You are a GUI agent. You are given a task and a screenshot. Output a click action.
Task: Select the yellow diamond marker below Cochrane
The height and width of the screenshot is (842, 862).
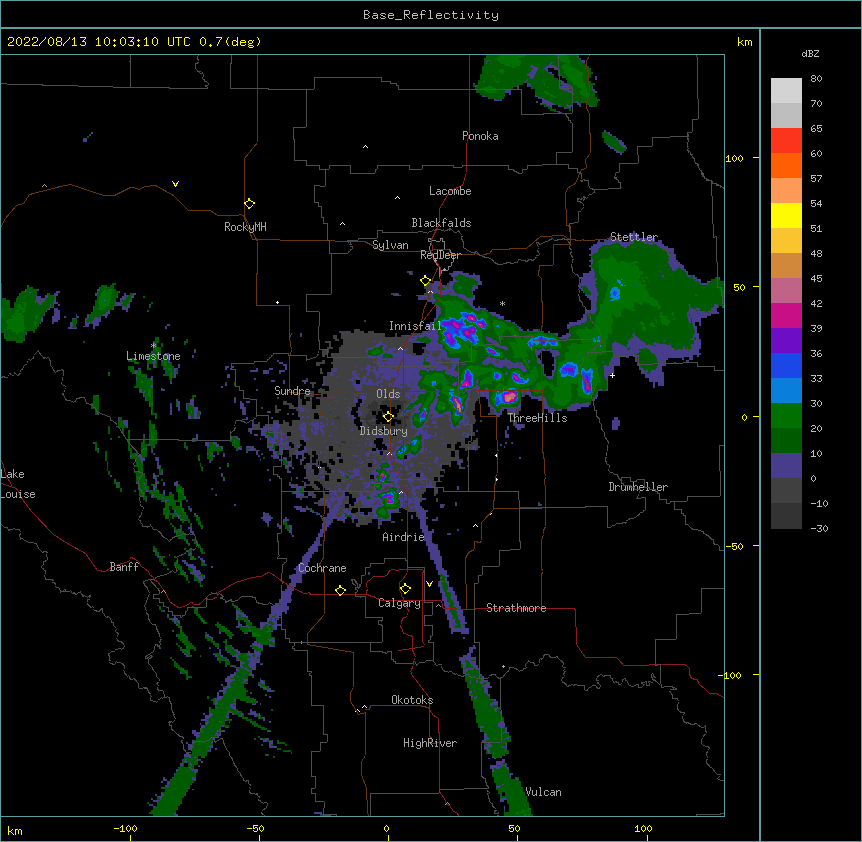pos(340,590)
